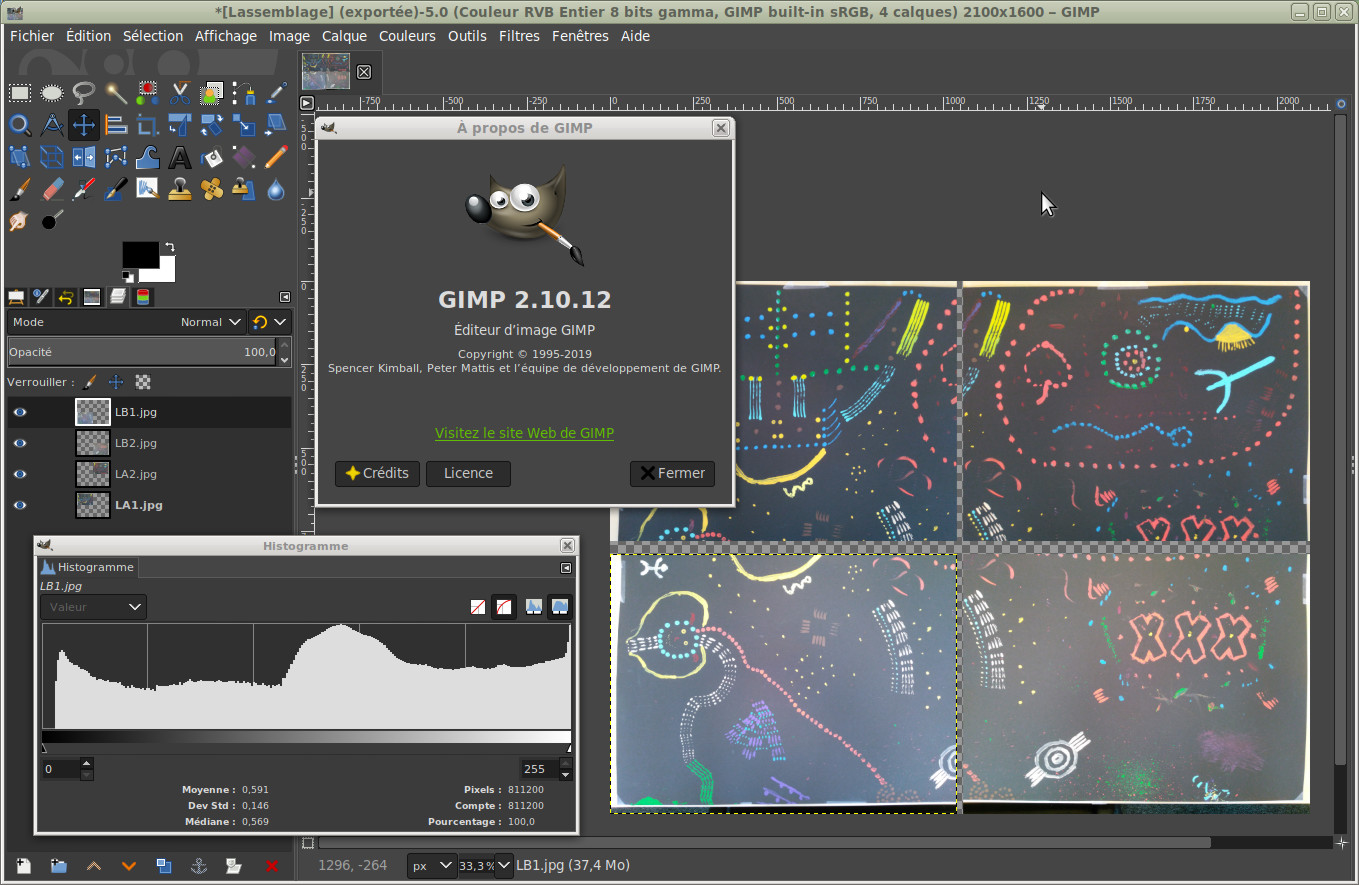Select the Eraser tool
Screen dimensions: 1359x885
point(51,189)
